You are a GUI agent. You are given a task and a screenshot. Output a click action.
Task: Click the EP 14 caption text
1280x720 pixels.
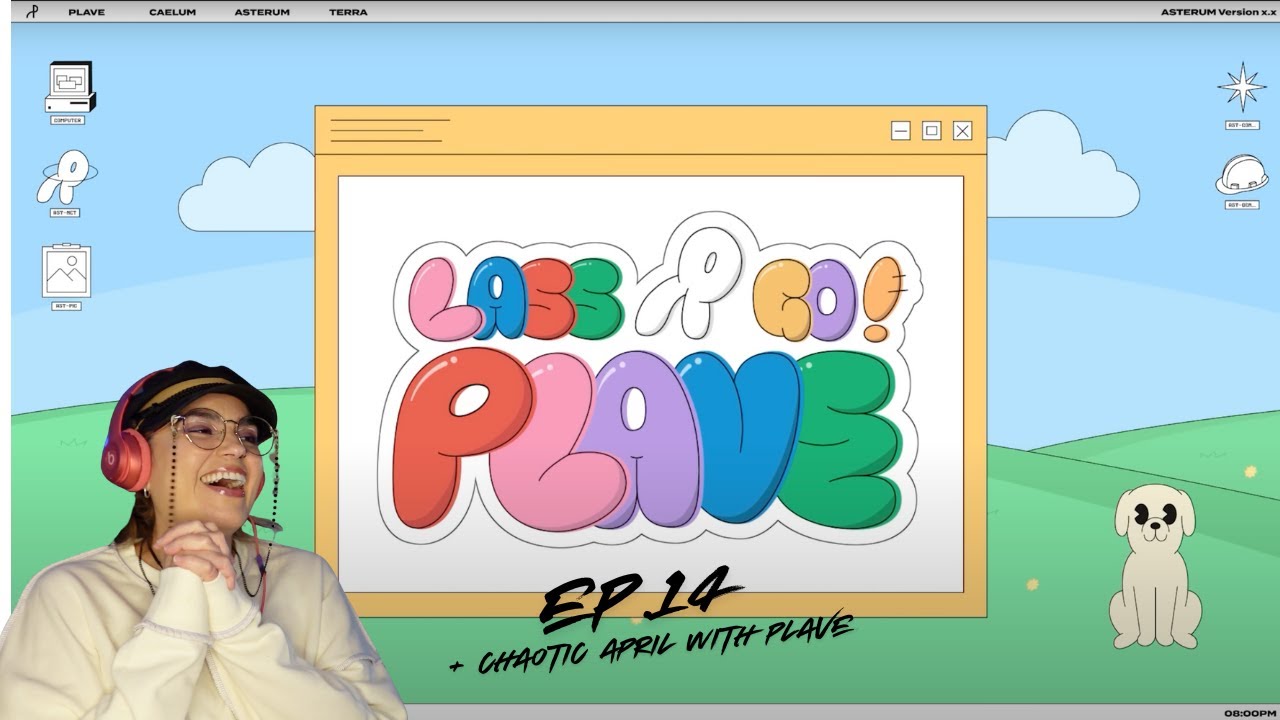(x=640, y=598)
